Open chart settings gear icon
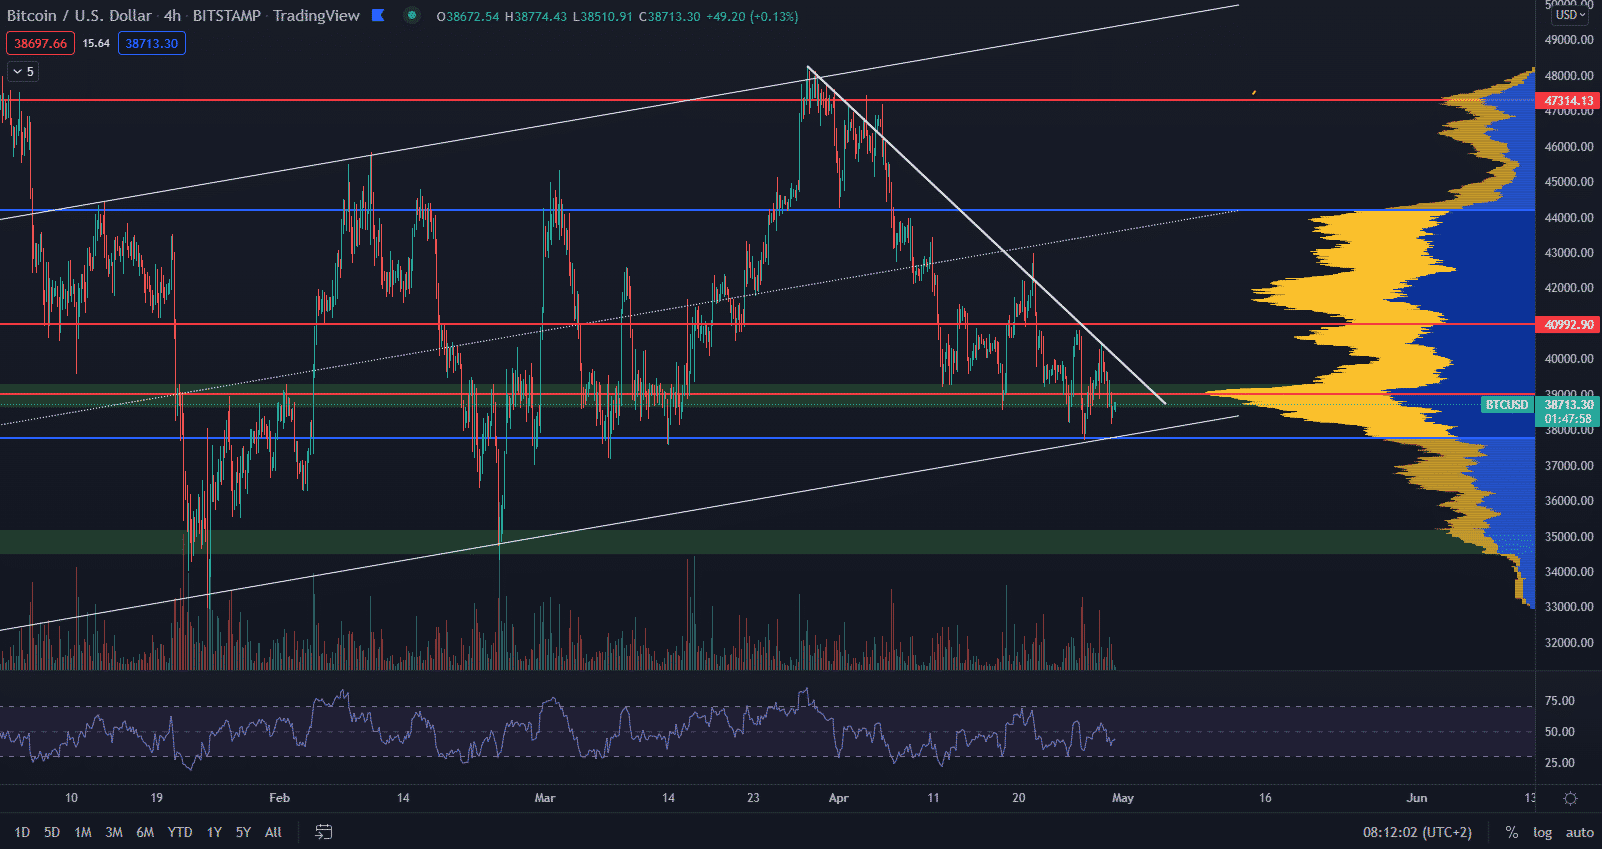Screen dimensions: 1602x849 pos(1570,798)
